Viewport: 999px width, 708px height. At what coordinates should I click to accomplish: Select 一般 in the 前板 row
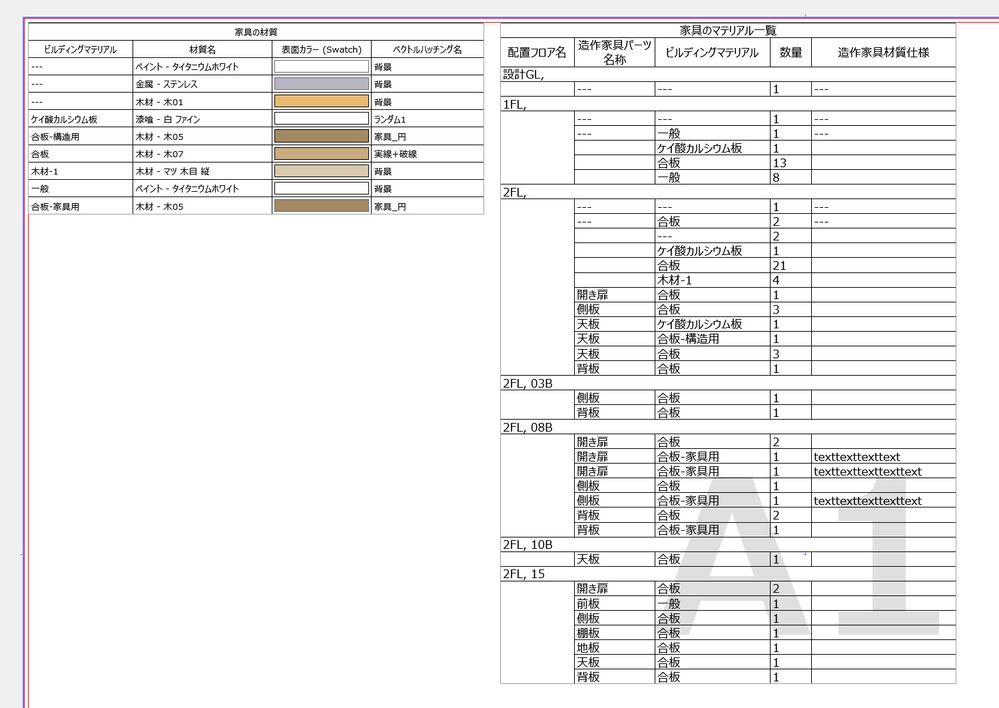[712, 603]
